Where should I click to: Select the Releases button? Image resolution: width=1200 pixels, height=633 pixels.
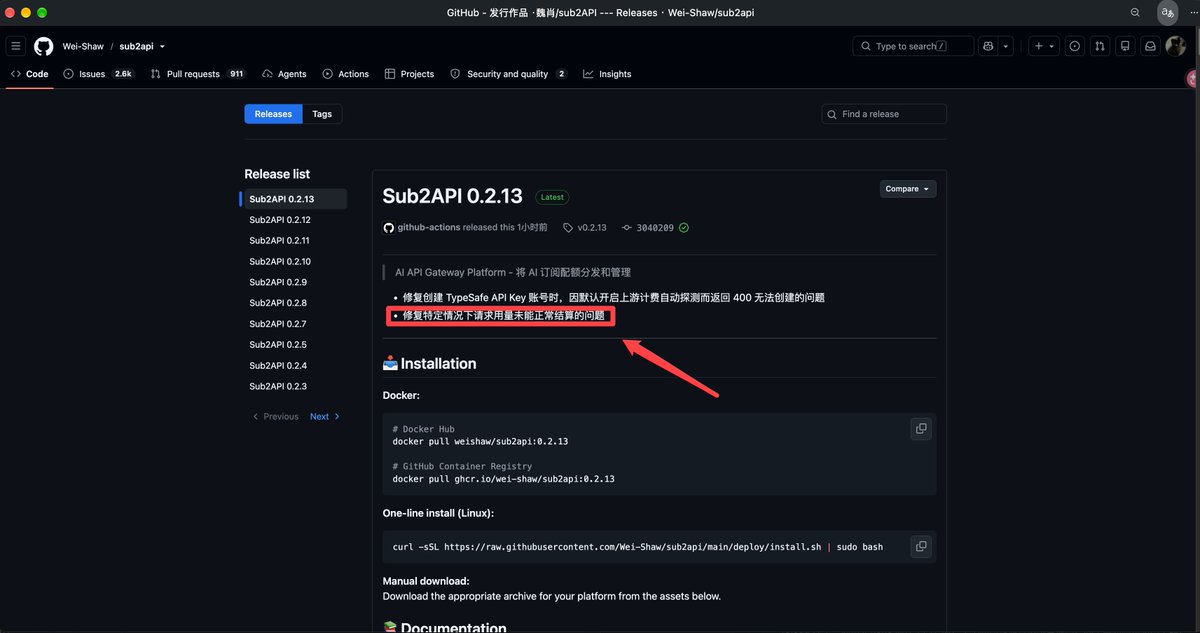pos(273,114)
